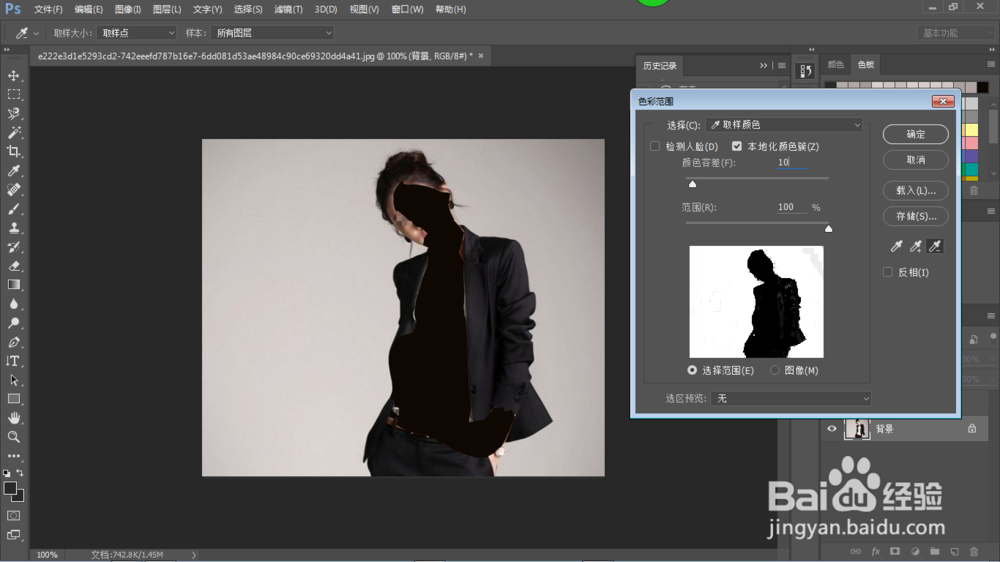
Task: Select the 背景 layer thumbnail
Action: pyautogui.click(x=857, y=429)
